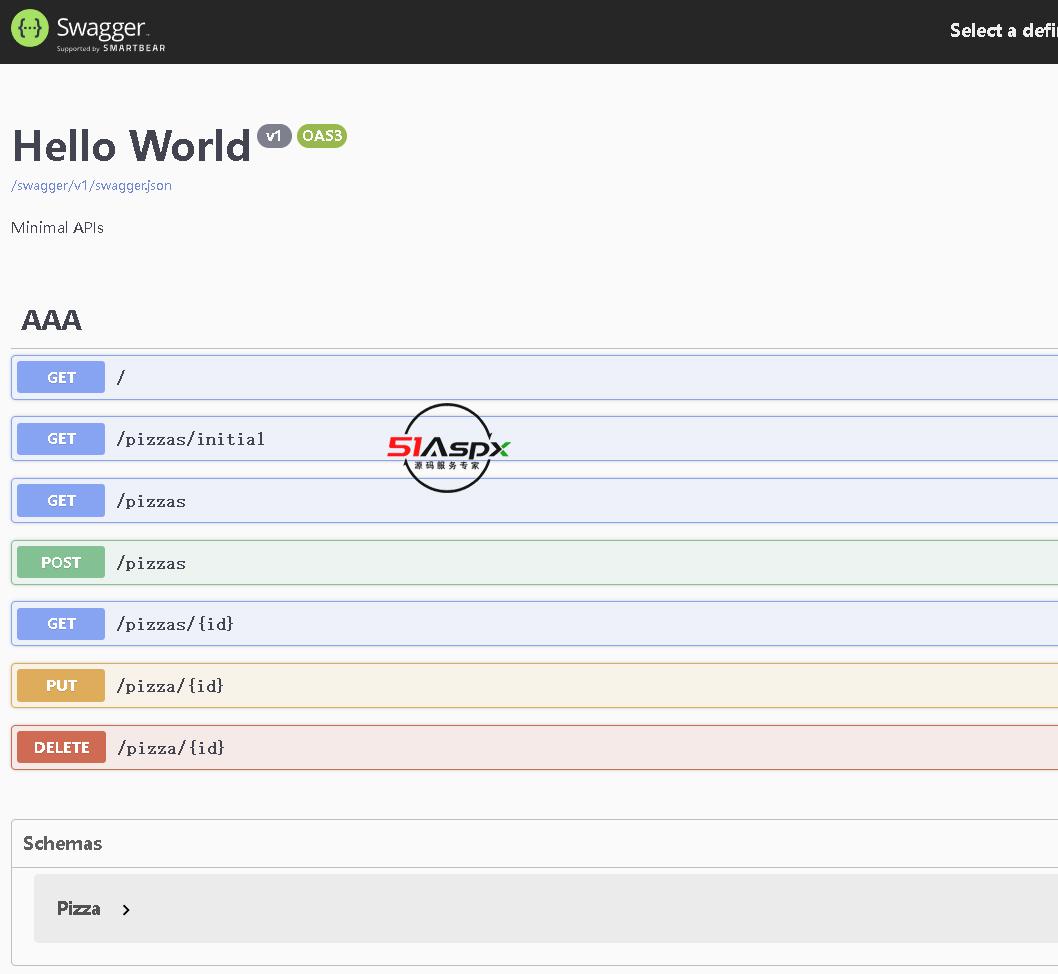Viewport: 1058px width, 974px height.
Task: Click the Select a definition label
Action: click(1002, 31)
